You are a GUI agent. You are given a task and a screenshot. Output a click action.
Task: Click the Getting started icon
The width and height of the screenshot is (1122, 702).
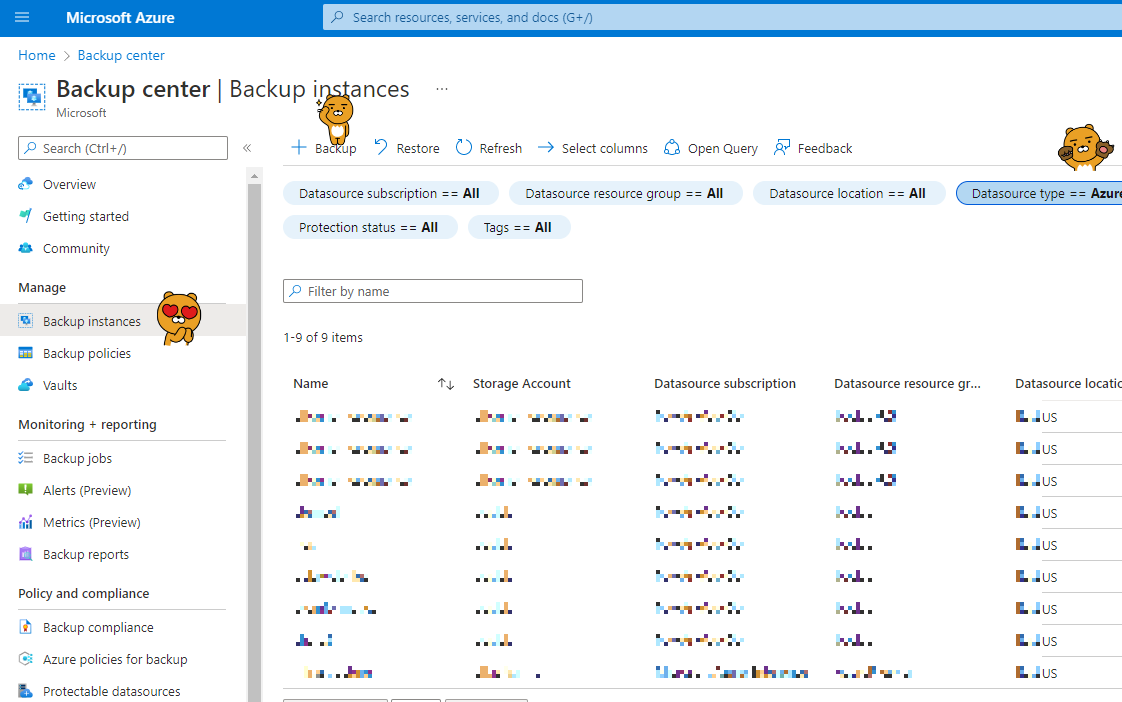[26, 216]
